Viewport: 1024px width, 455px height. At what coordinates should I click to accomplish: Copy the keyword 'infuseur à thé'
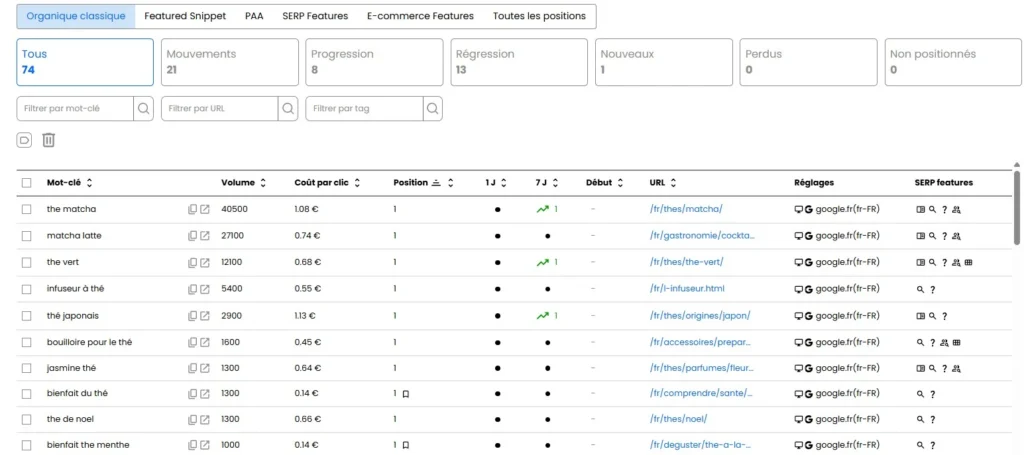coord(191,288)
